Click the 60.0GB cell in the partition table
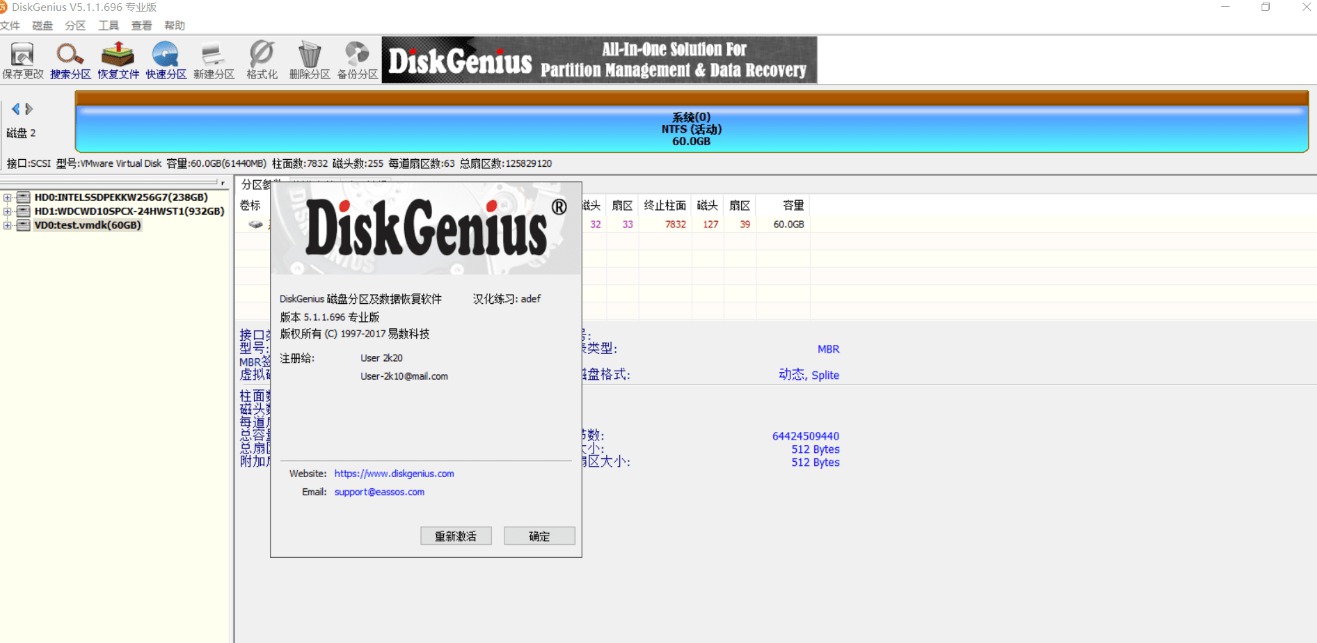Viewport: 1317px width, 643px height. 788,224
